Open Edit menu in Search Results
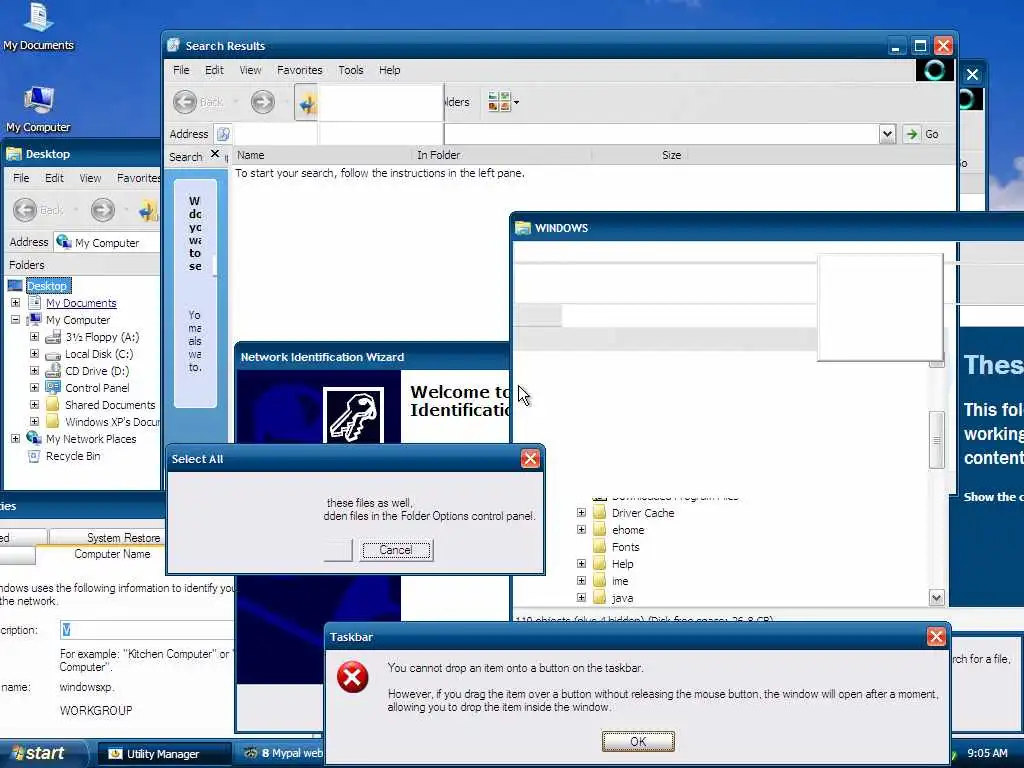Image resolution: width=1024 pixels, height=768 pixels. 214,70
